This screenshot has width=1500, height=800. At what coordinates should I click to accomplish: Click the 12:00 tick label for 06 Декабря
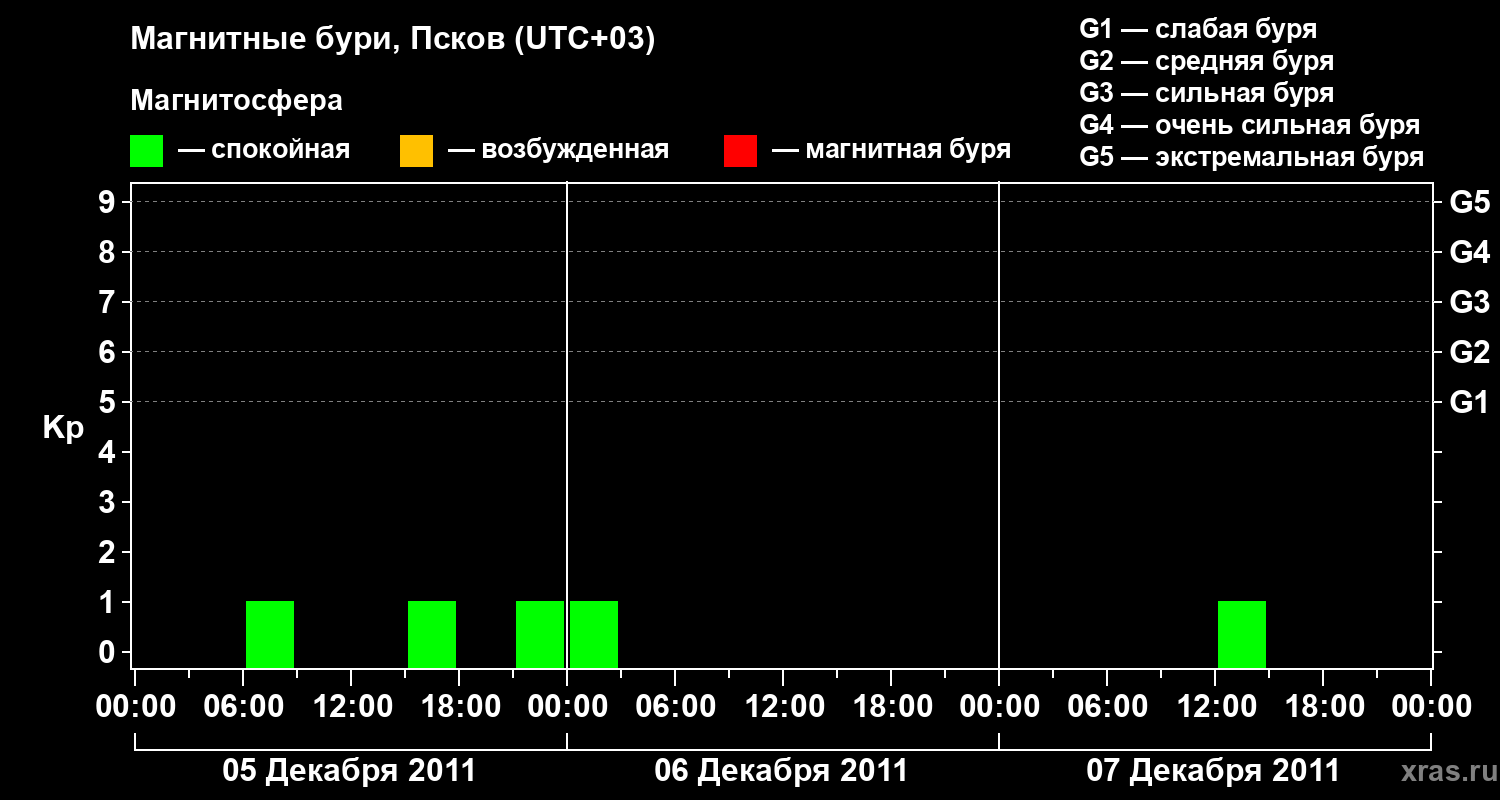pyautogui.click(x=783, y=706)
